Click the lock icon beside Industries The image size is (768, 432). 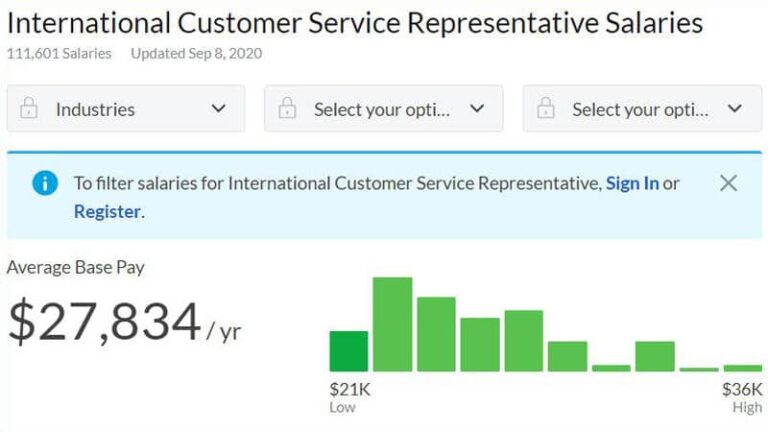(x=28, y=108)
